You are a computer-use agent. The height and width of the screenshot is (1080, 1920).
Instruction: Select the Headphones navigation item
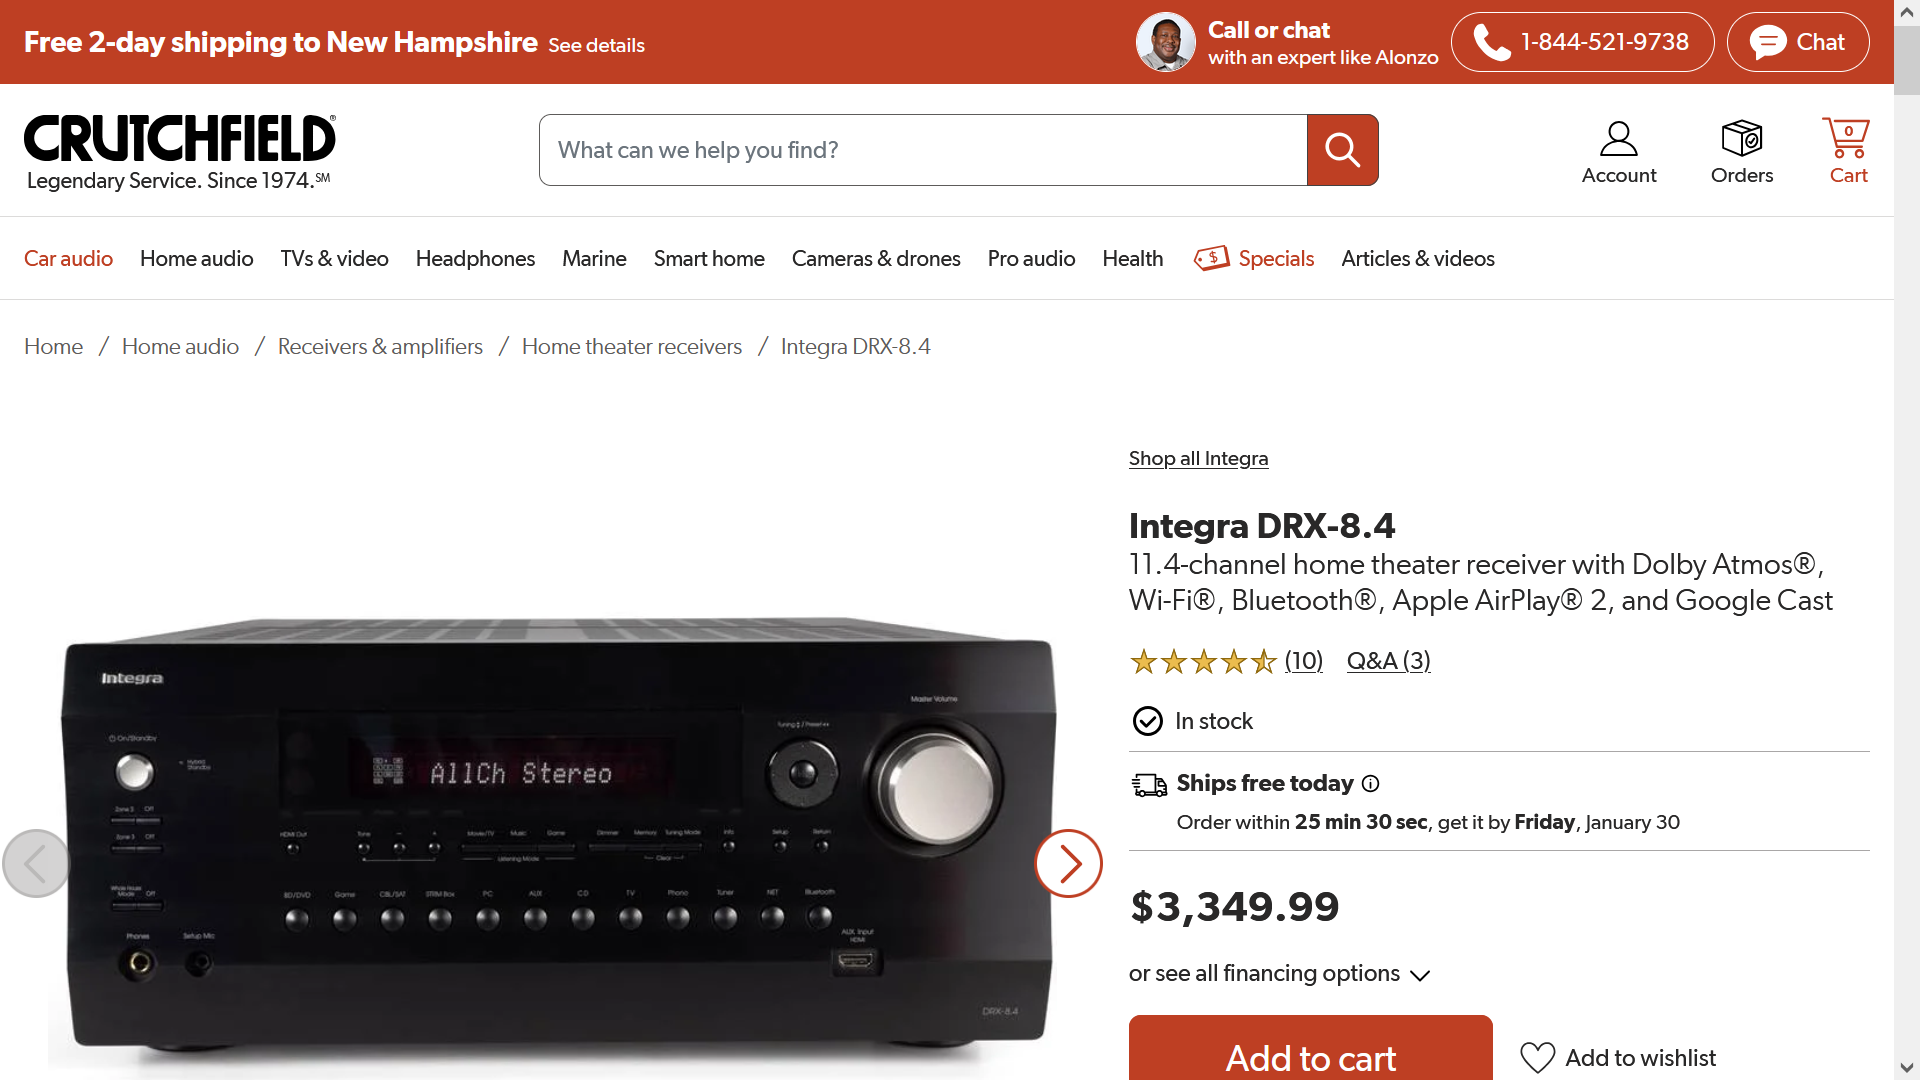click(475, 258)
